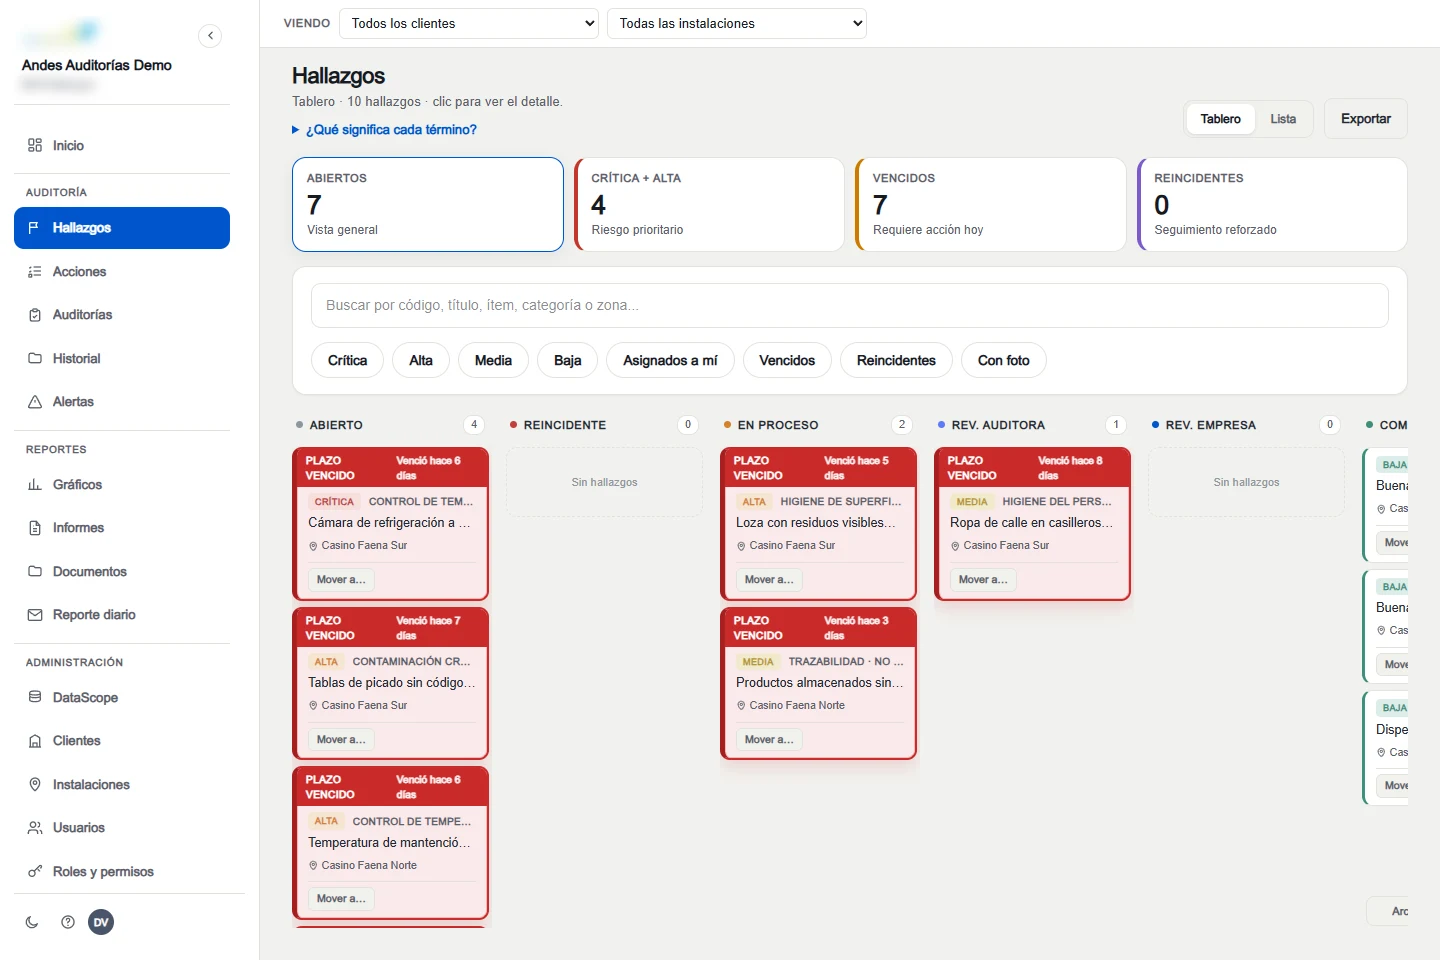Image resolution: width=1440 pixels, height=960 pixels.
Task: Click the Roles y permisos key icon
Action: click(x=35, y=872)
